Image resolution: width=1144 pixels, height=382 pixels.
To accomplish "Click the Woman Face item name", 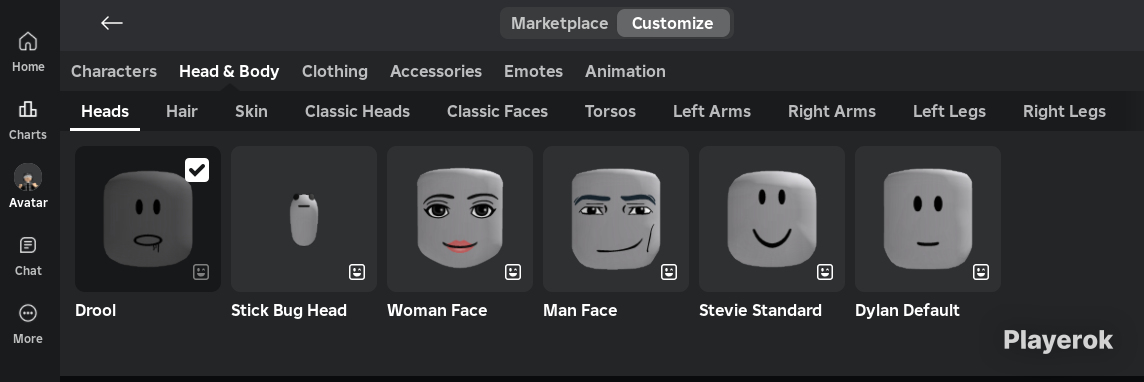I will [x=437, y=311].
